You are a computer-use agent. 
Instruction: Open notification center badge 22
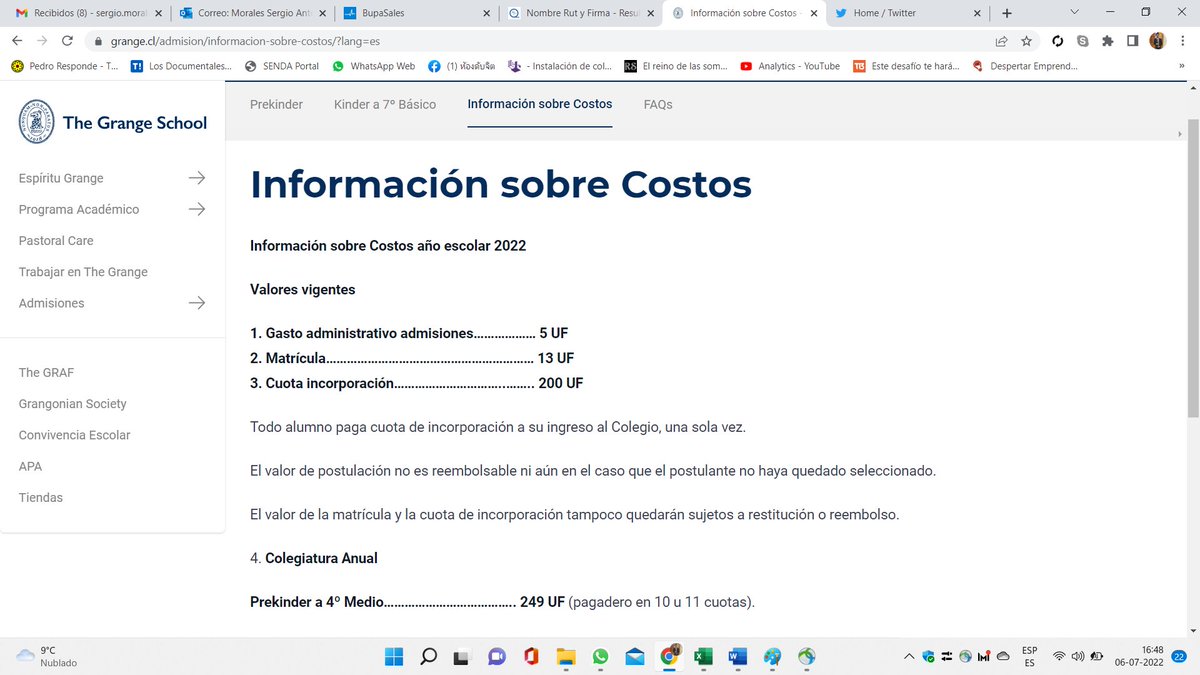(1180, 656)
